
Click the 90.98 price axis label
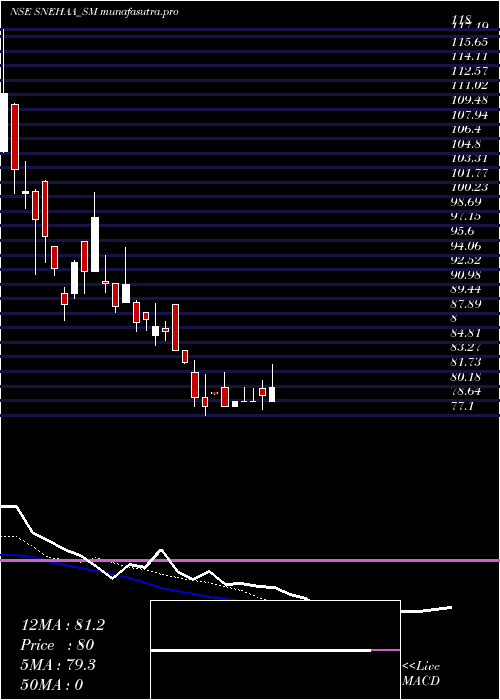[466, 275]
